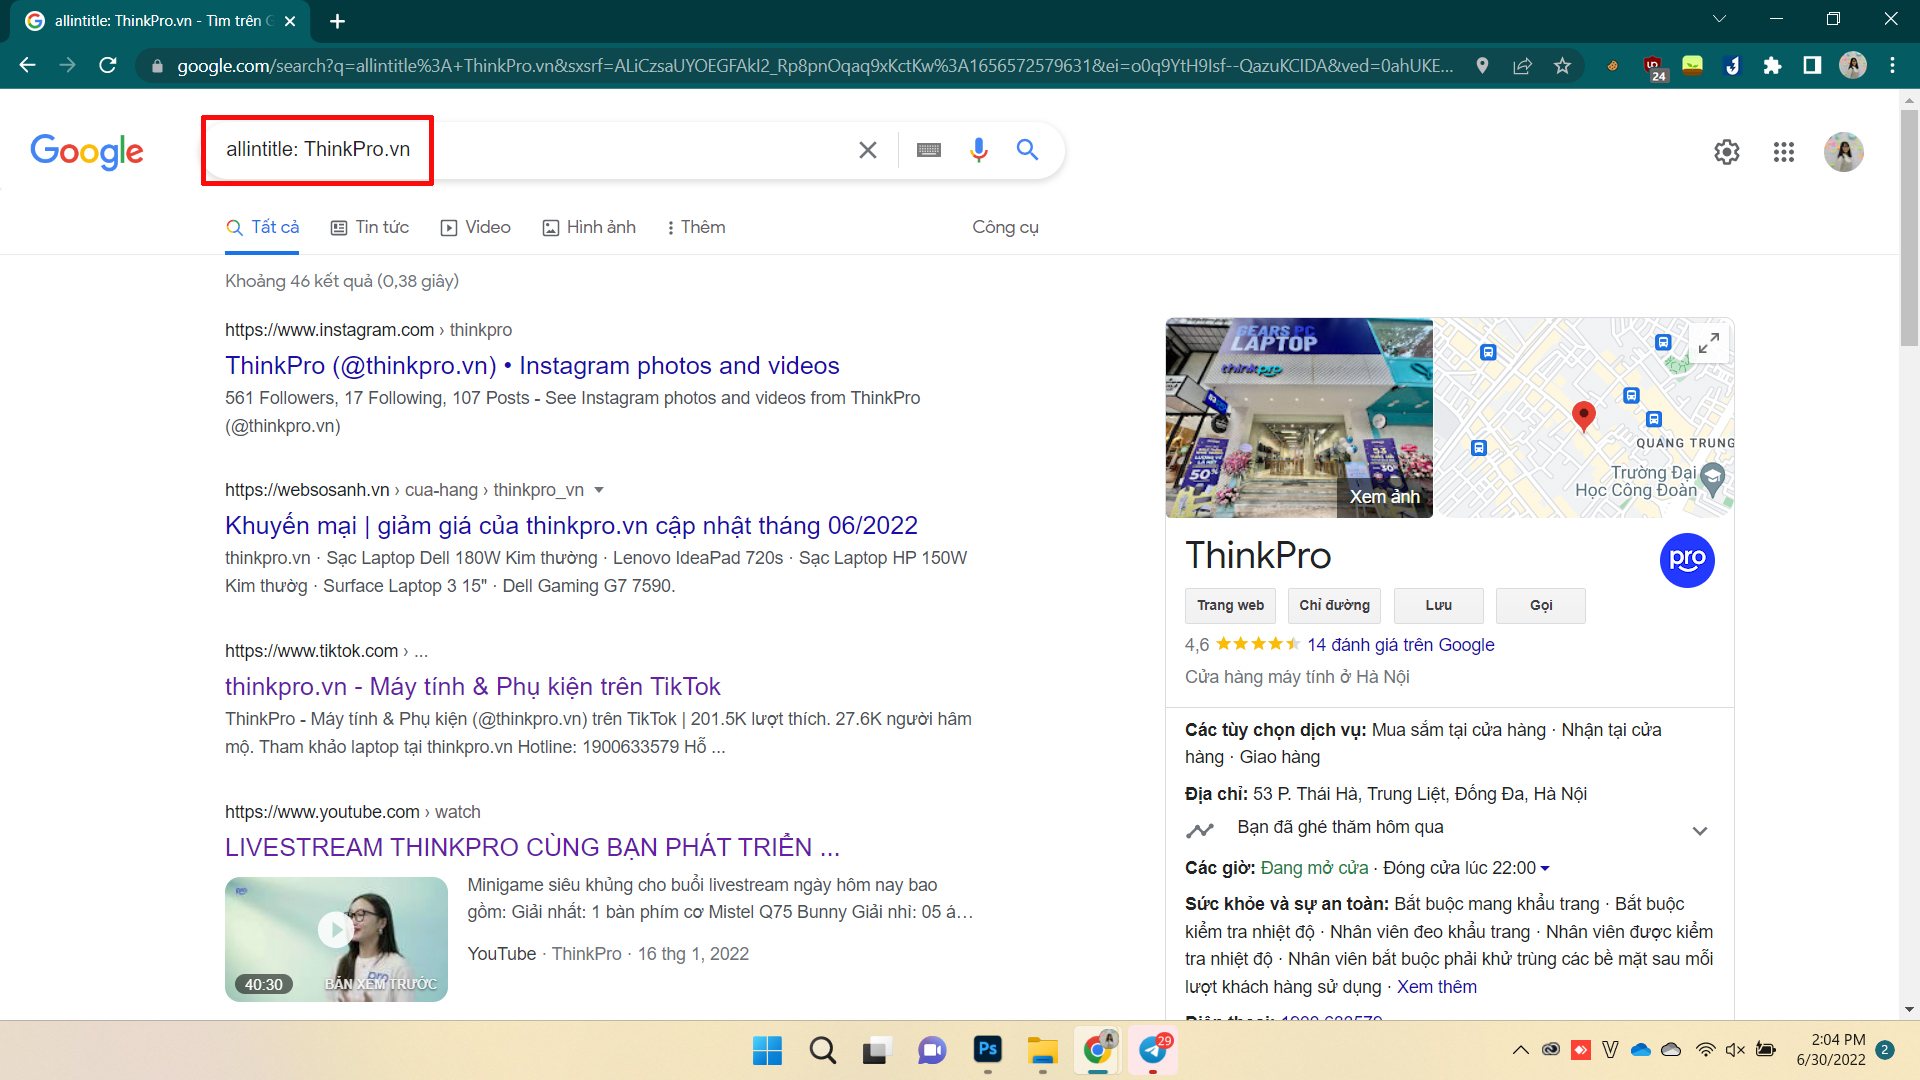Screen dimensions: 1920x1080
Task: View ThinkPro store photos
Action: (1299, 418)
